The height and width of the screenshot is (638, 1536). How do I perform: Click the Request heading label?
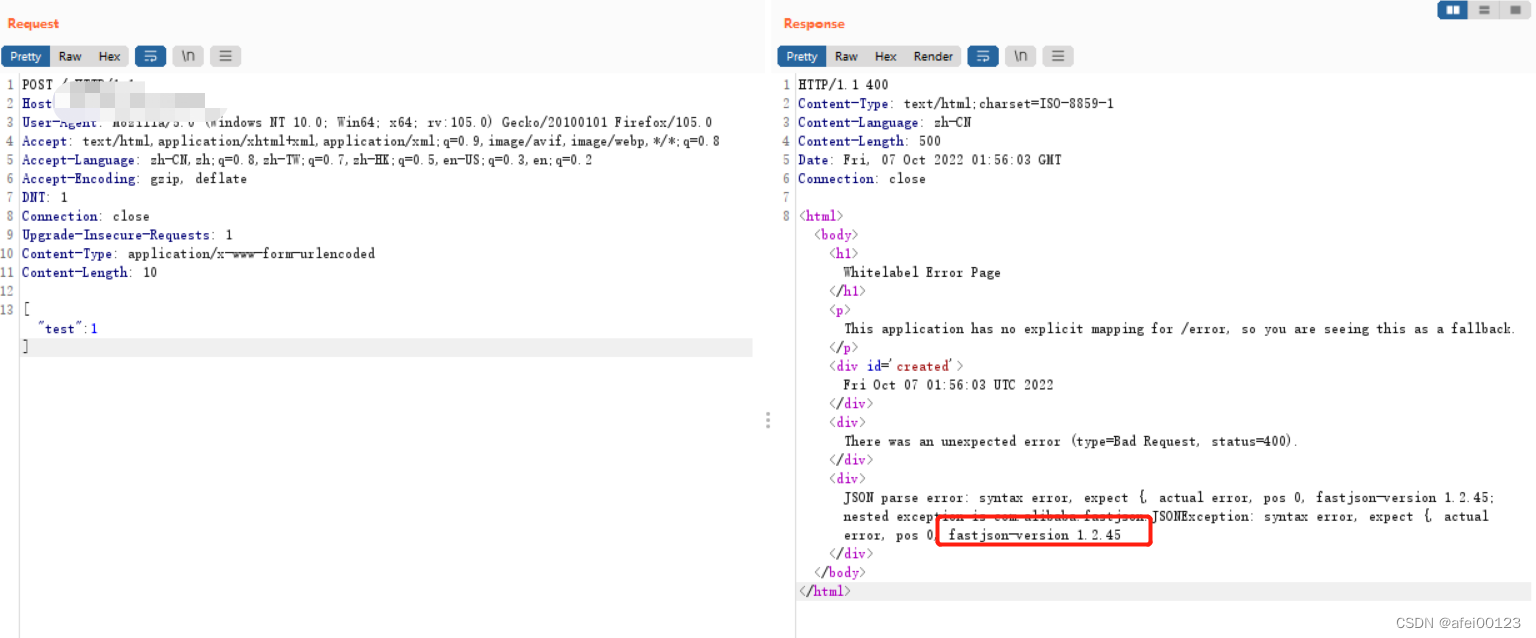pos(32,22)
